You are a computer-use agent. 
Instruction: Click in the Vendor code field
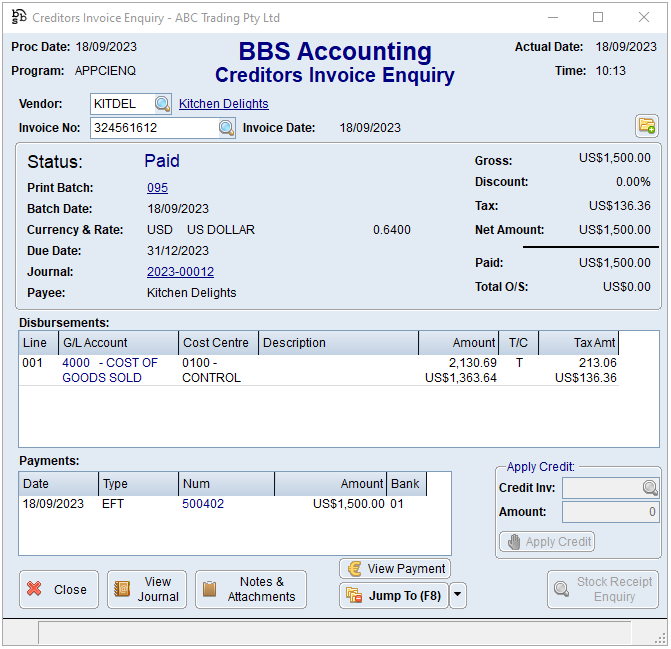[x=121, y=104]
